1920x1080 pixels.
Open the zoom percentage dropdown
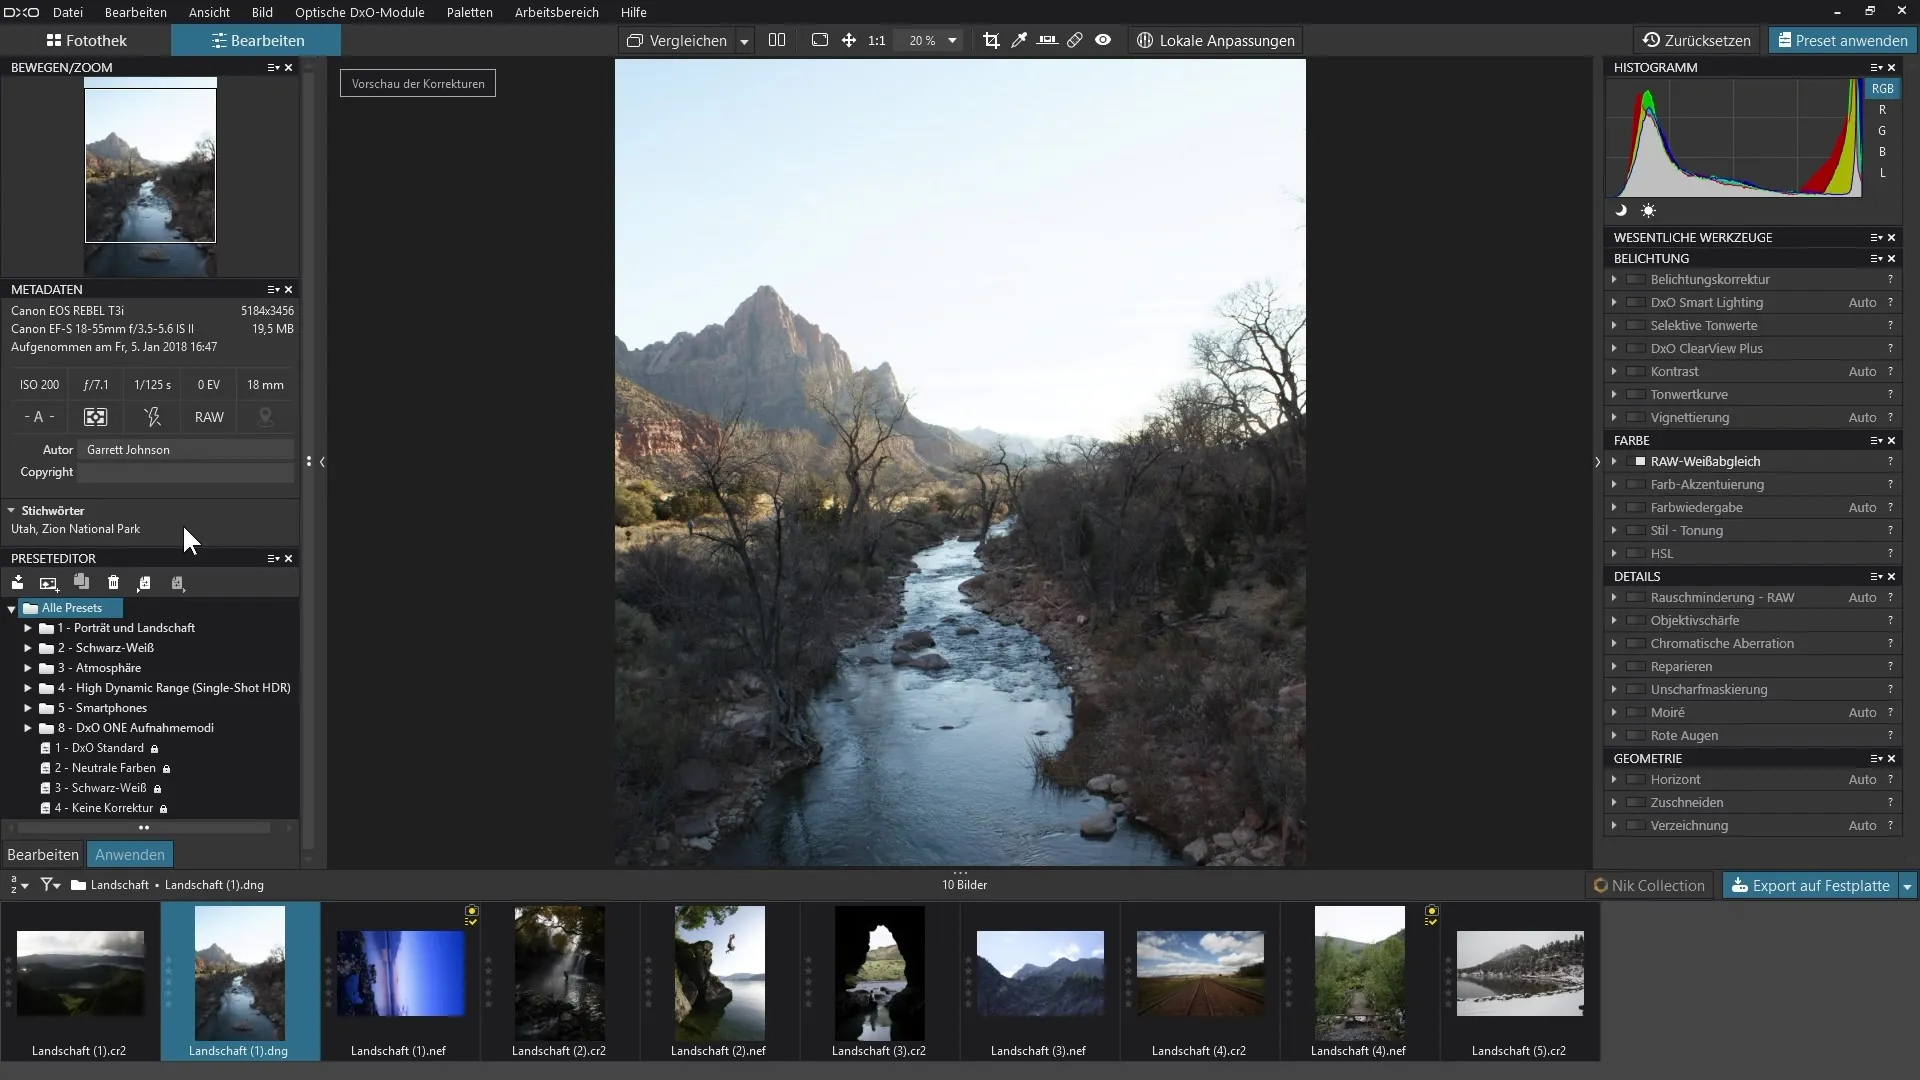pyautogui.click(x=952, y=41)
